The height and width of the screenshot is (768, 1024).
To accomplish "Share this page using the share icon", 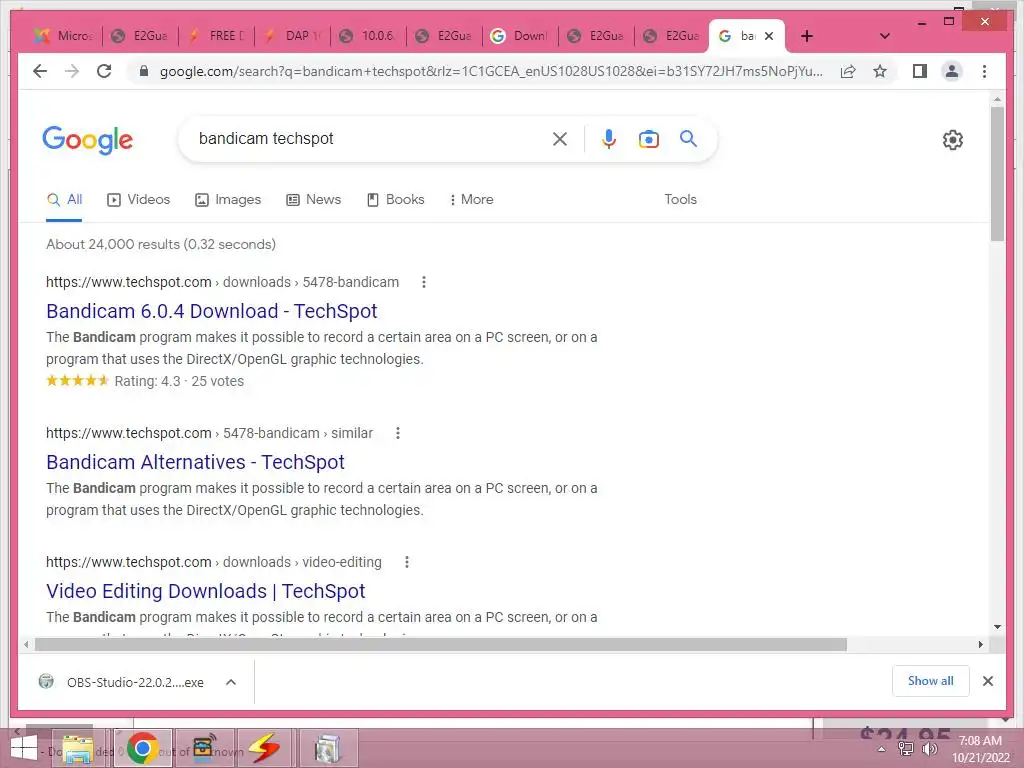I will coord(848,71).
